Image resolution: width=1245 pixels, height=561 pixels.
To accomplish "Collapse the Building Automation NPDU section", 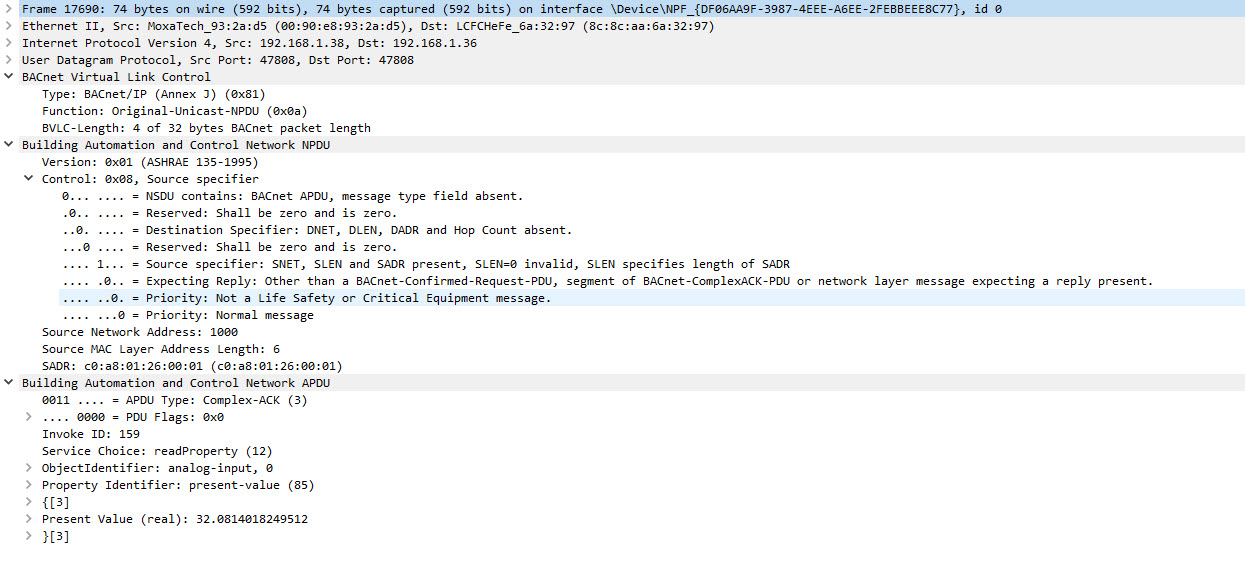I will [9, 145].
